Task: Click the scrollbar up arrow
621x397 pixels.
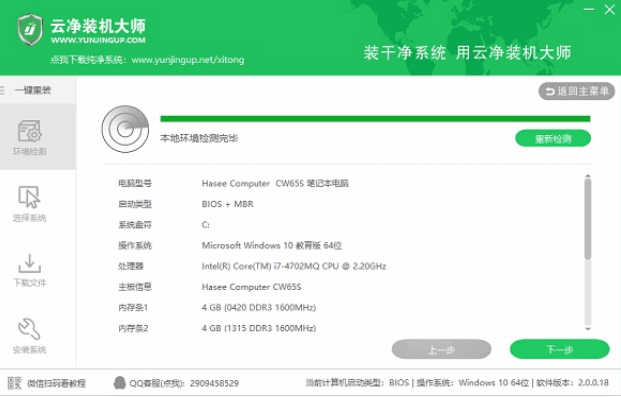Action: tap(588, 176)
